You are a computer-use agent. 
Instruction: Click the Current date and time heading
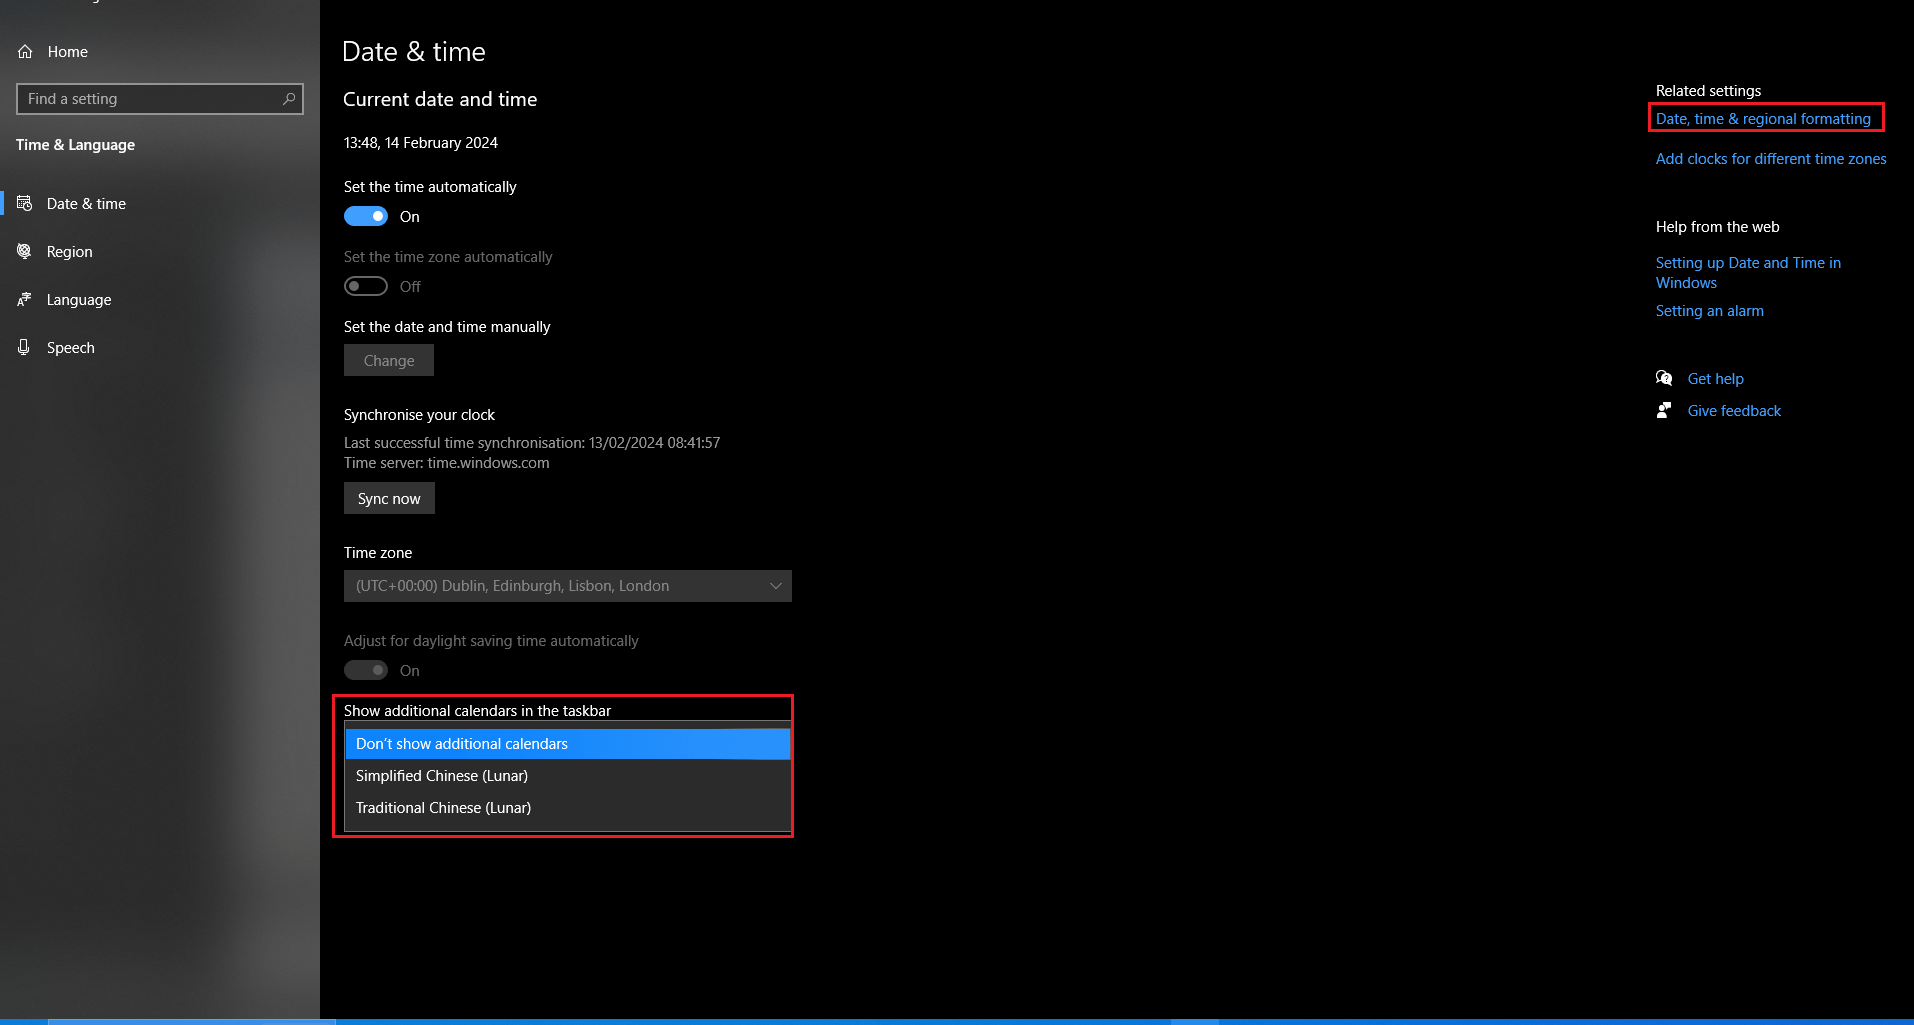[x=440, y=99]
